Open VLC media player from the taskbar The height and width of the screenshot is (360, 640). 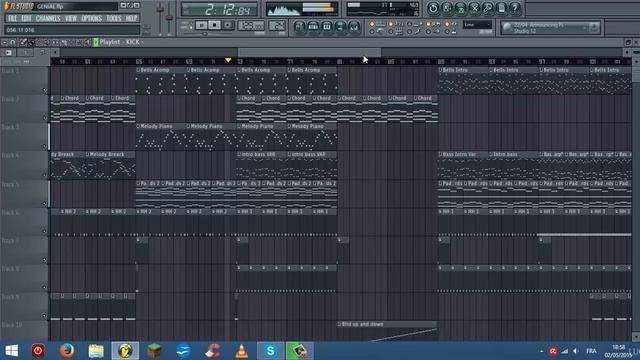click(242, 351)
